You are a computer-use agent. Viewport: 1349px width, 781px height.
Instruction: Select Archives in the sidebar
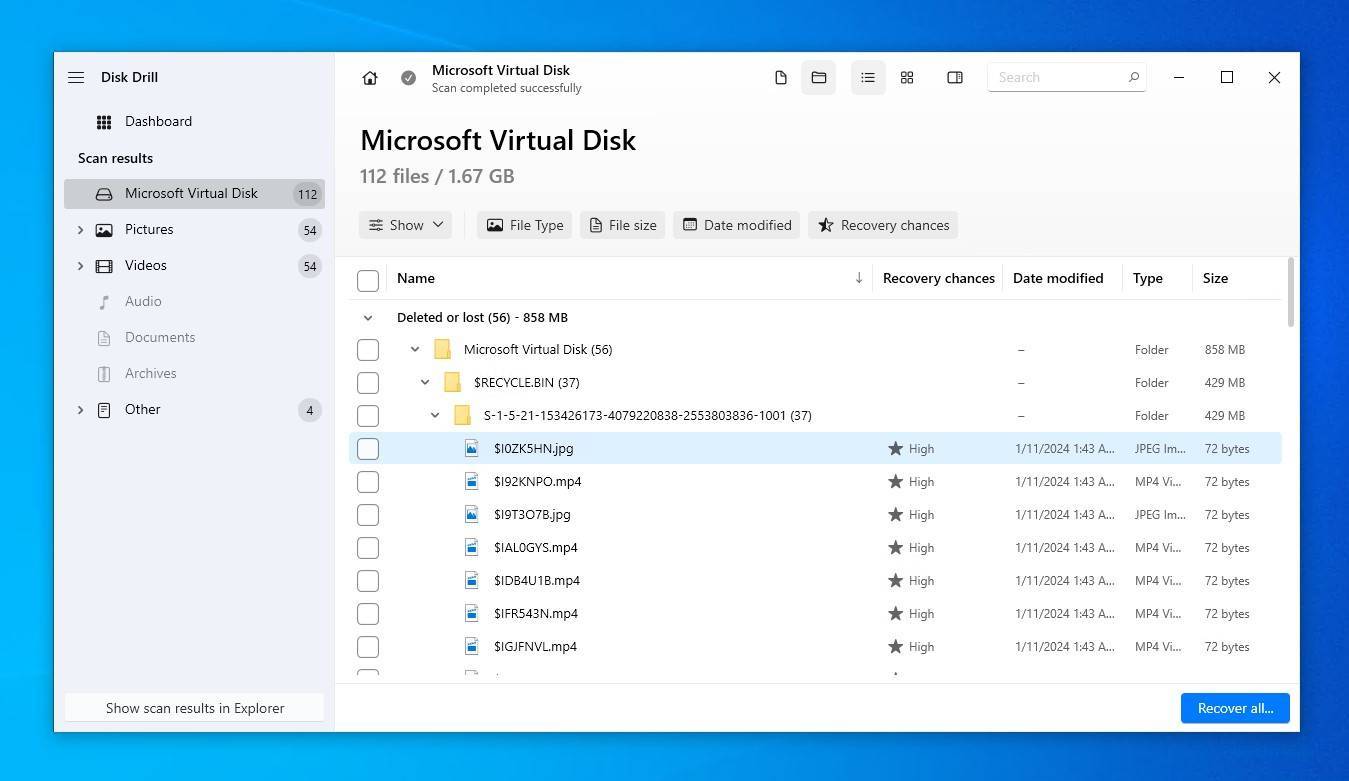click(194, 374)
